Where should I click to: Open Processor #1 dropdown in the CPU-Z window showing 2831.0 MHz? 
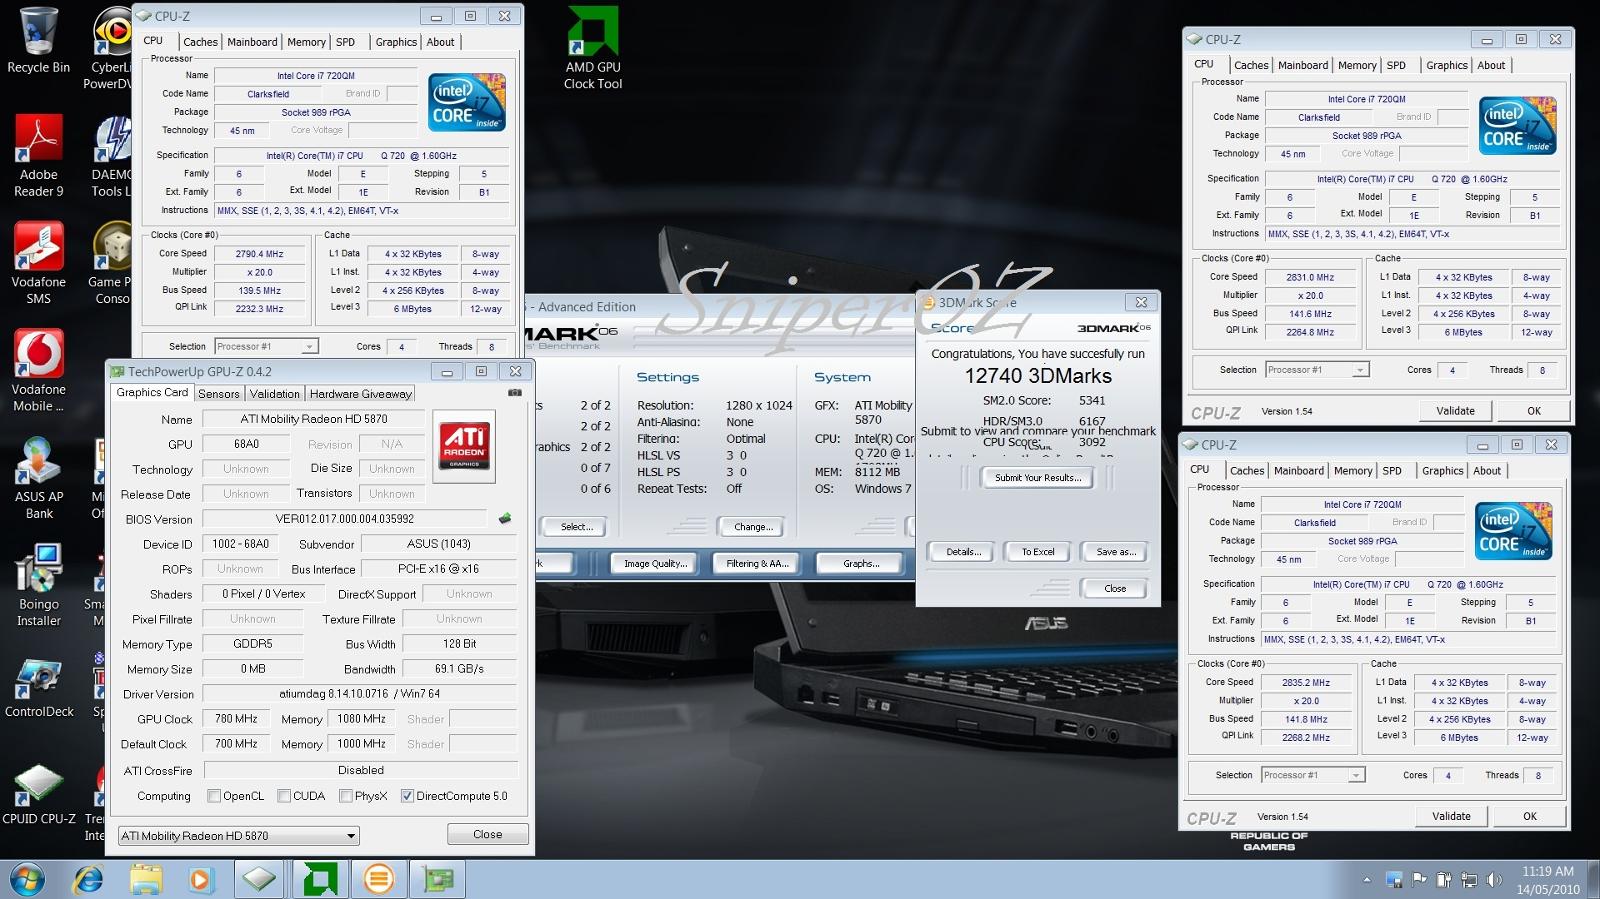click(x=1317, y=370)
